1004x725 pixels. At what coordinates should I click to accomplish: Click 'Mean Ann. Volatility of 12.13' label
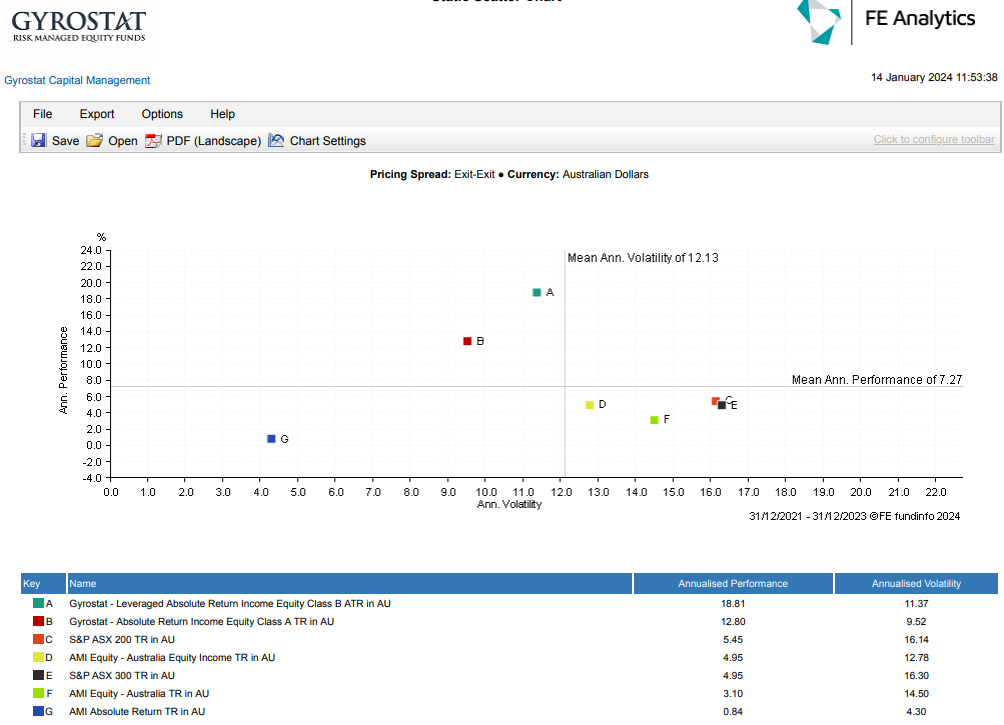coord(643,258)
